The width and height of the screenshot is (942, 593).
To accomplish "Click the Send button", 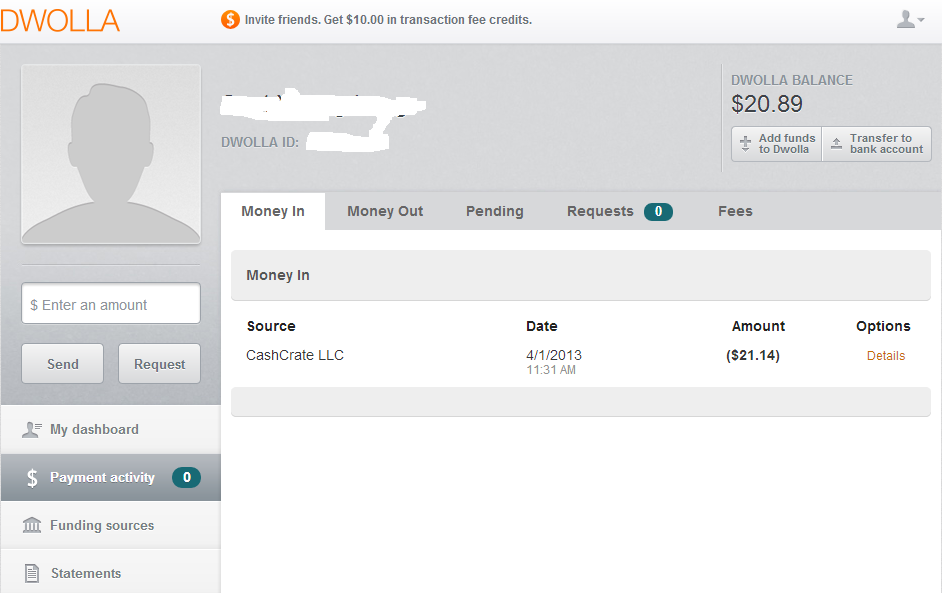I will pyautogui.click(x=62, y=363).
